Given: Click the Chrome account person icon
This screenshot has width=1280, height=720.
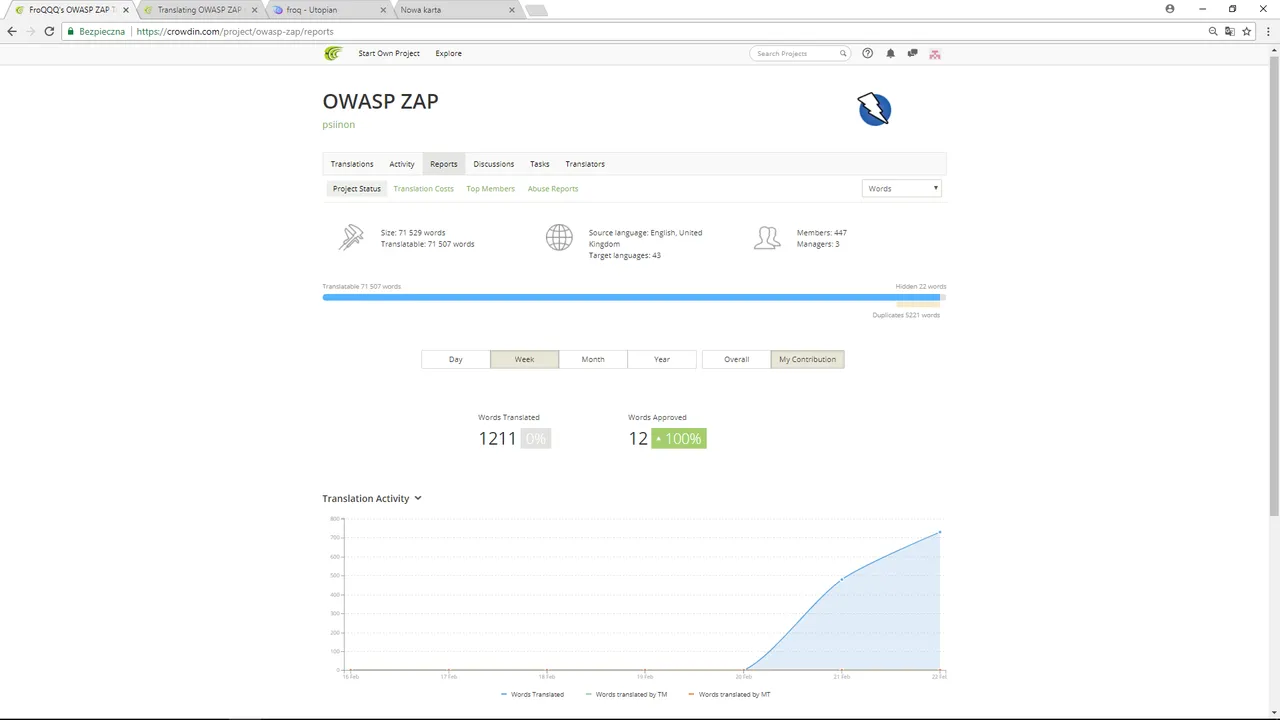Looking at the screenshot, I should (1170, 8).
